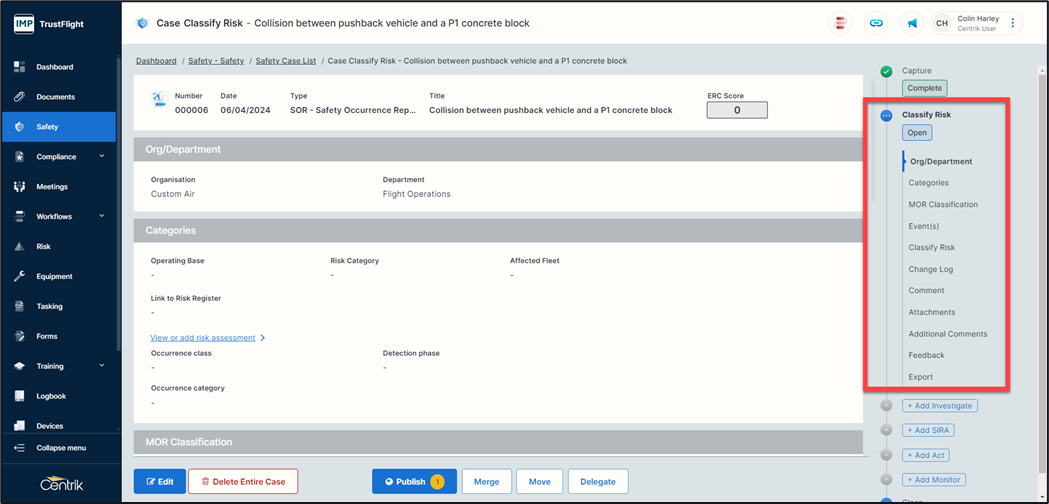Image resolution: width=1049 pixels, height=504 pixels.
Task: Click the blue Edit button
Action: [x=160, y=482]
